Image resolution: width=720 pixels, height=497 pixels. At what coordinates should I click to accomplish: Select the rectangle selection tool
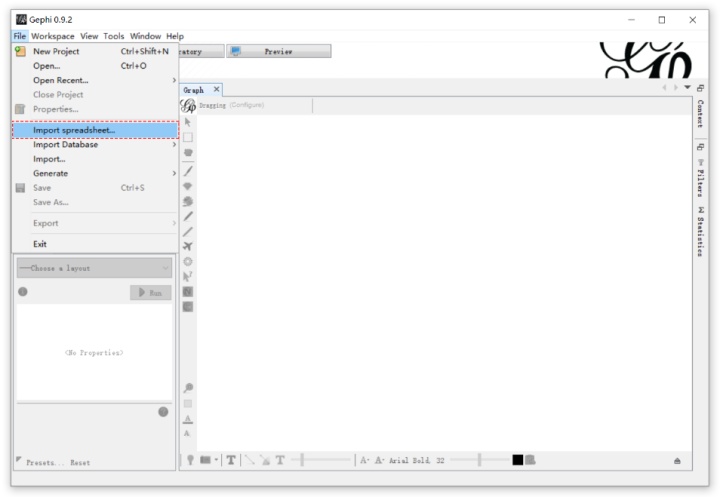coord(188,137)
